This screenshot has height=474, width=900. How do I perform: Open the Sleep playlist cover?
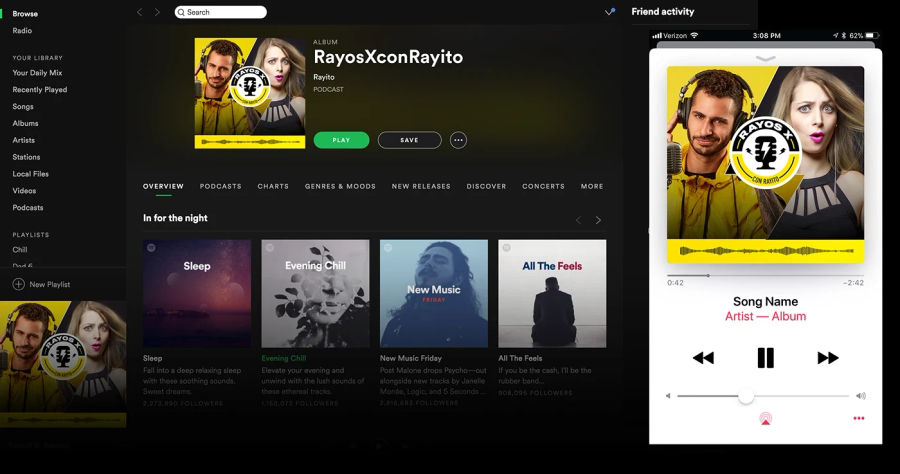[x=197, y=293]
